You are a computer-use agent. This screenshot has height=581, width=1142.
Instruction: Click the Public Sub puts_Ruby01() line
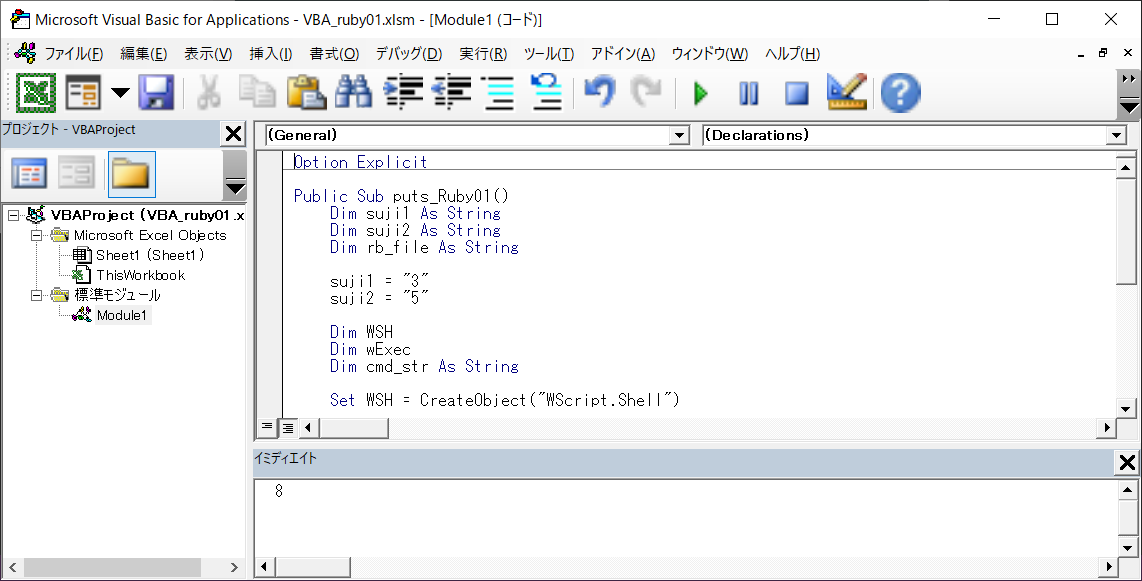tap(401, 196)
